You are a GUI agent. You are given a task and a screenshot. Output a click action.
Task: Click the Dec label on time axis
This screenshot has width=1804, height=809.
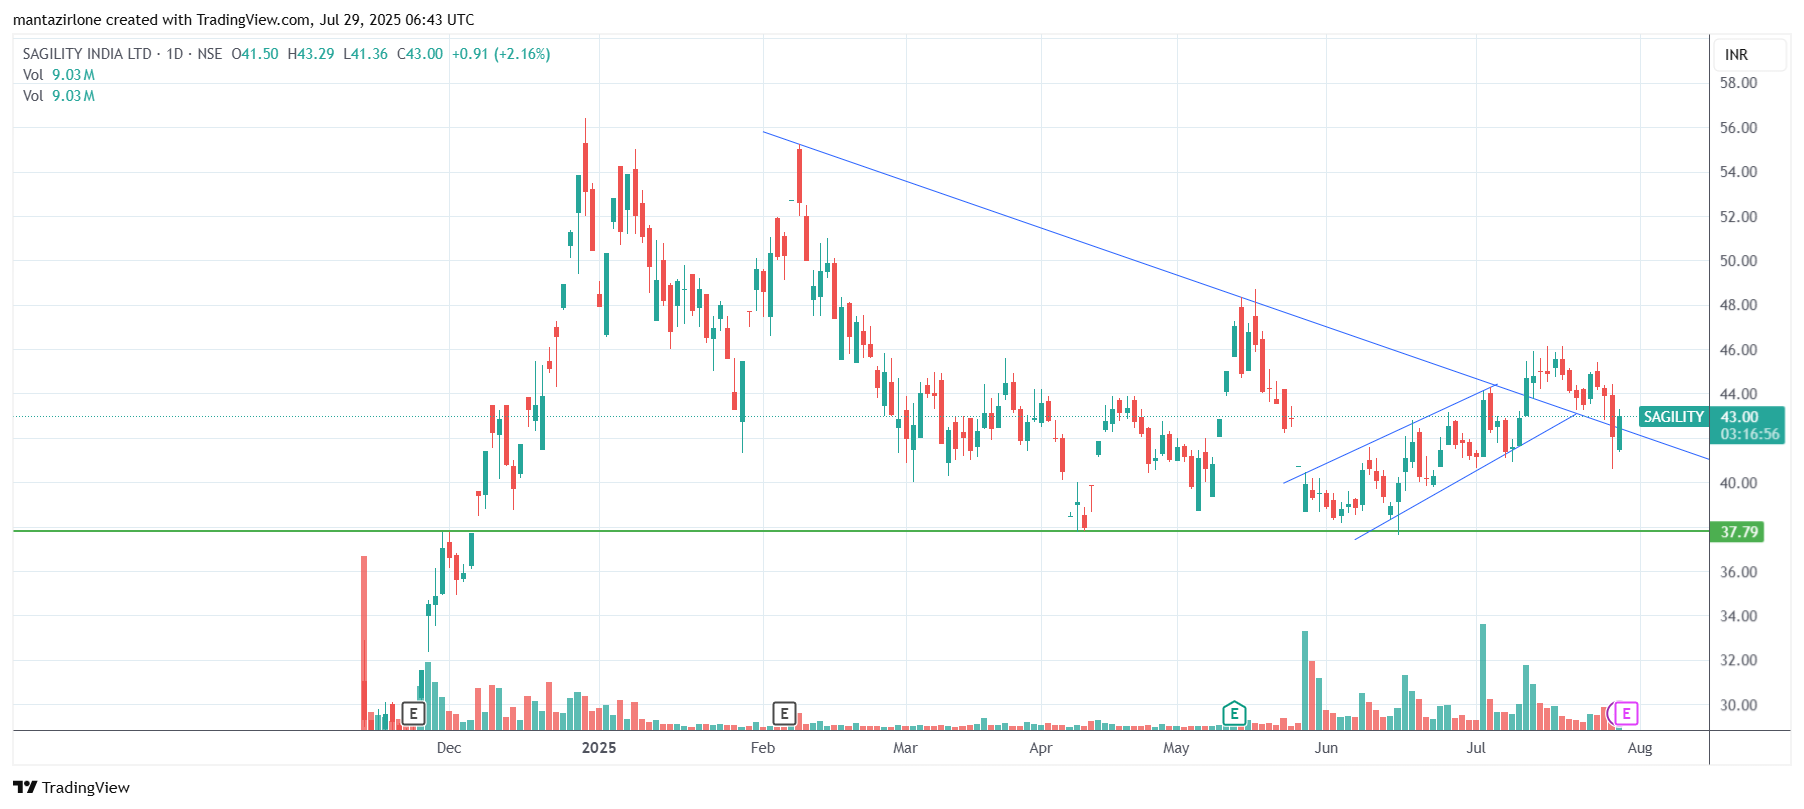click(449, 748)
